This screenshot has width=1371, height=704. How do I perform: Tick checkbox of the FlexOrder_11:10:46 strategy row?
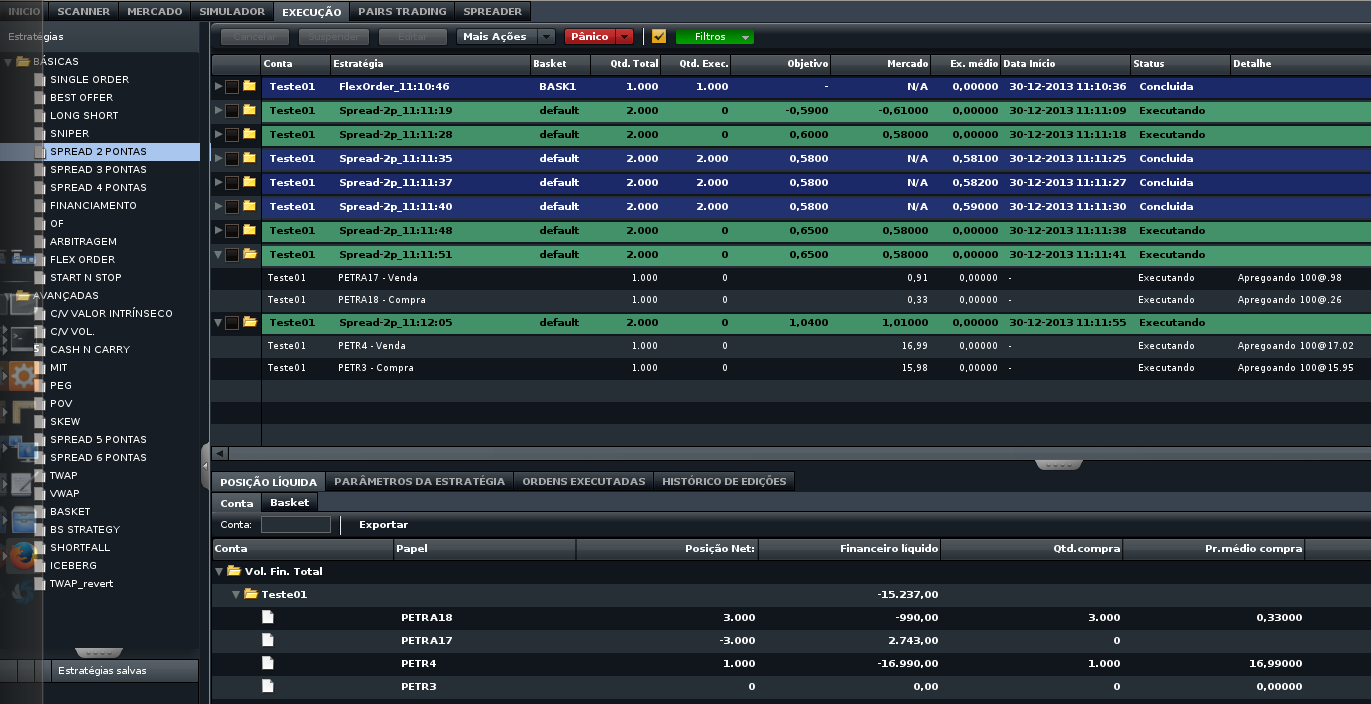tap(232, 87)
